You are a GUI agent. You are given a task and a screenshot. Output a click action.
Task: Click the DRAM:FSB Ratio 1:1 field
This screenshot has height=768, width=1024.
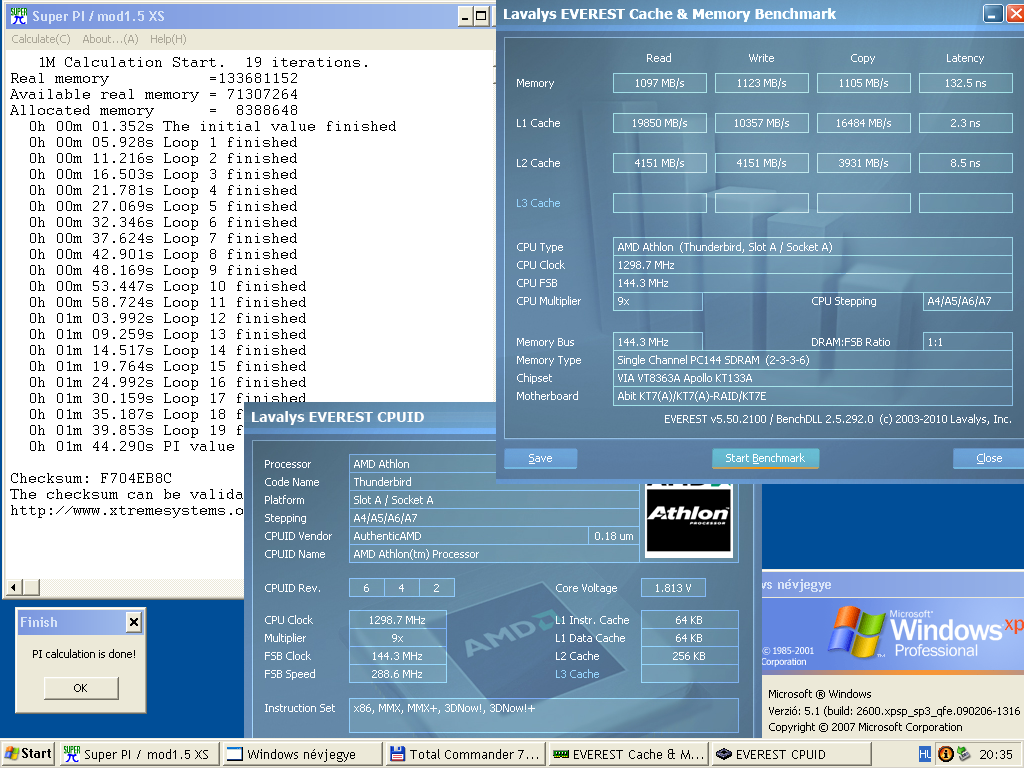point(968,342)
